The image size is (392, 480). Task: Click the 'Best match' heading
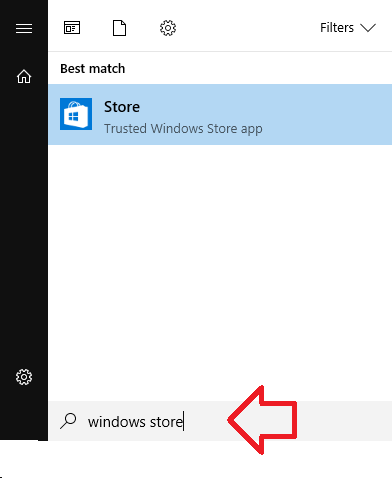click(x=93, y=69)
